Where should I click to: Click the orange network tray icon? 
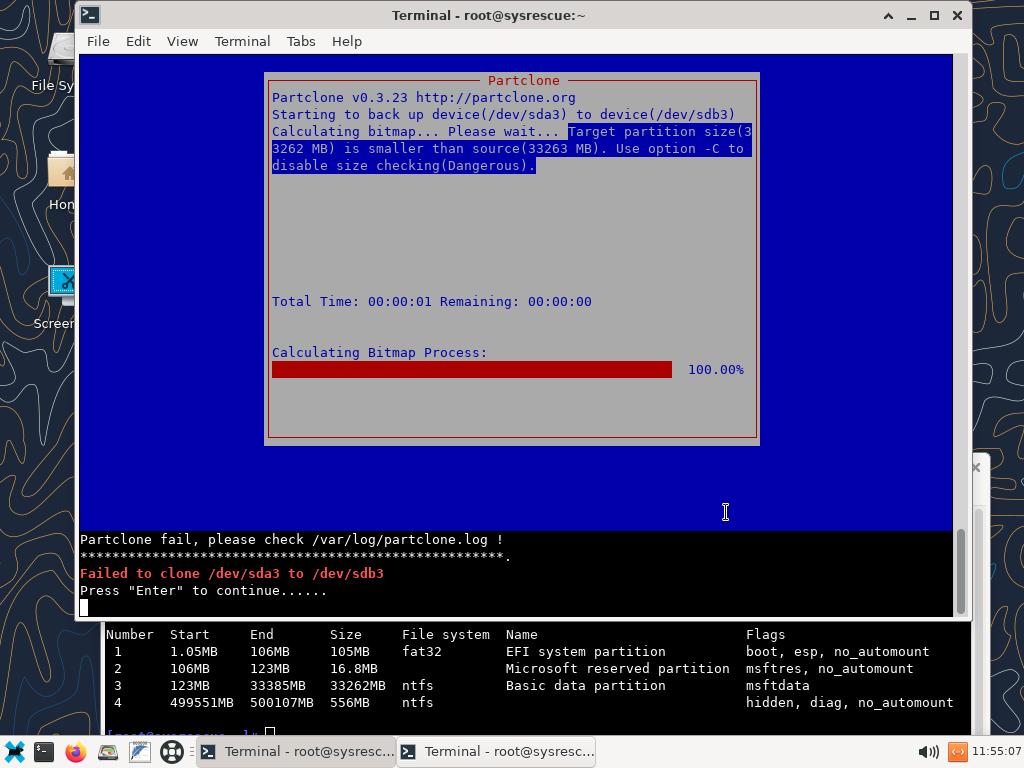(x=957, y=752)
